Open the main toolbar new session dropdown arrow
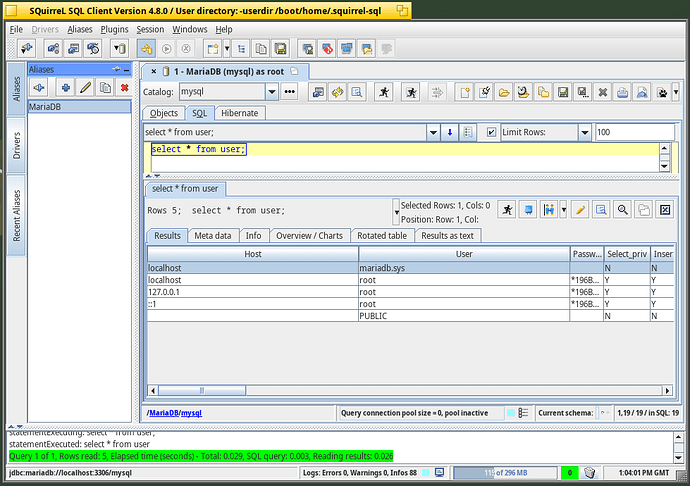 (x=227, y=48)
